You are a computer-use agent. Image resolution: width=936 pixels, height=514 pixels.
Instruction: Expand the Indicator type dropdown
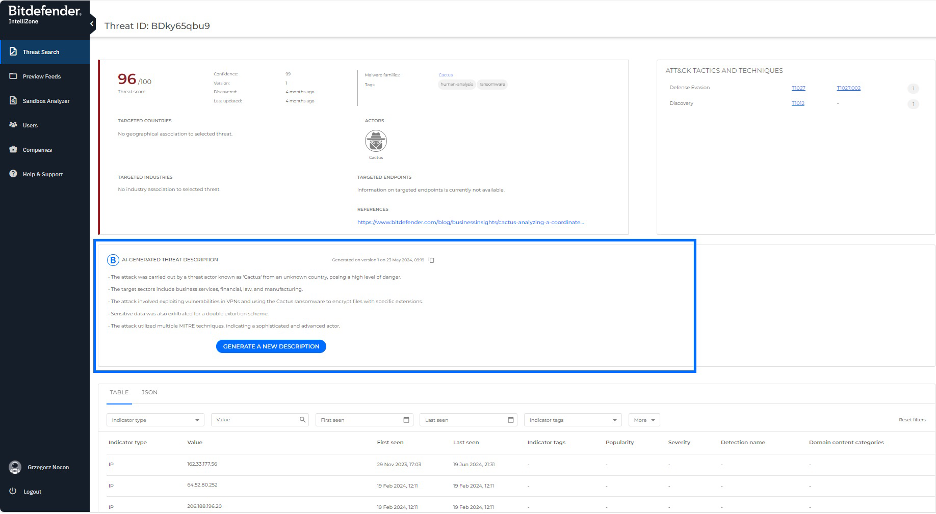(155, 420)
